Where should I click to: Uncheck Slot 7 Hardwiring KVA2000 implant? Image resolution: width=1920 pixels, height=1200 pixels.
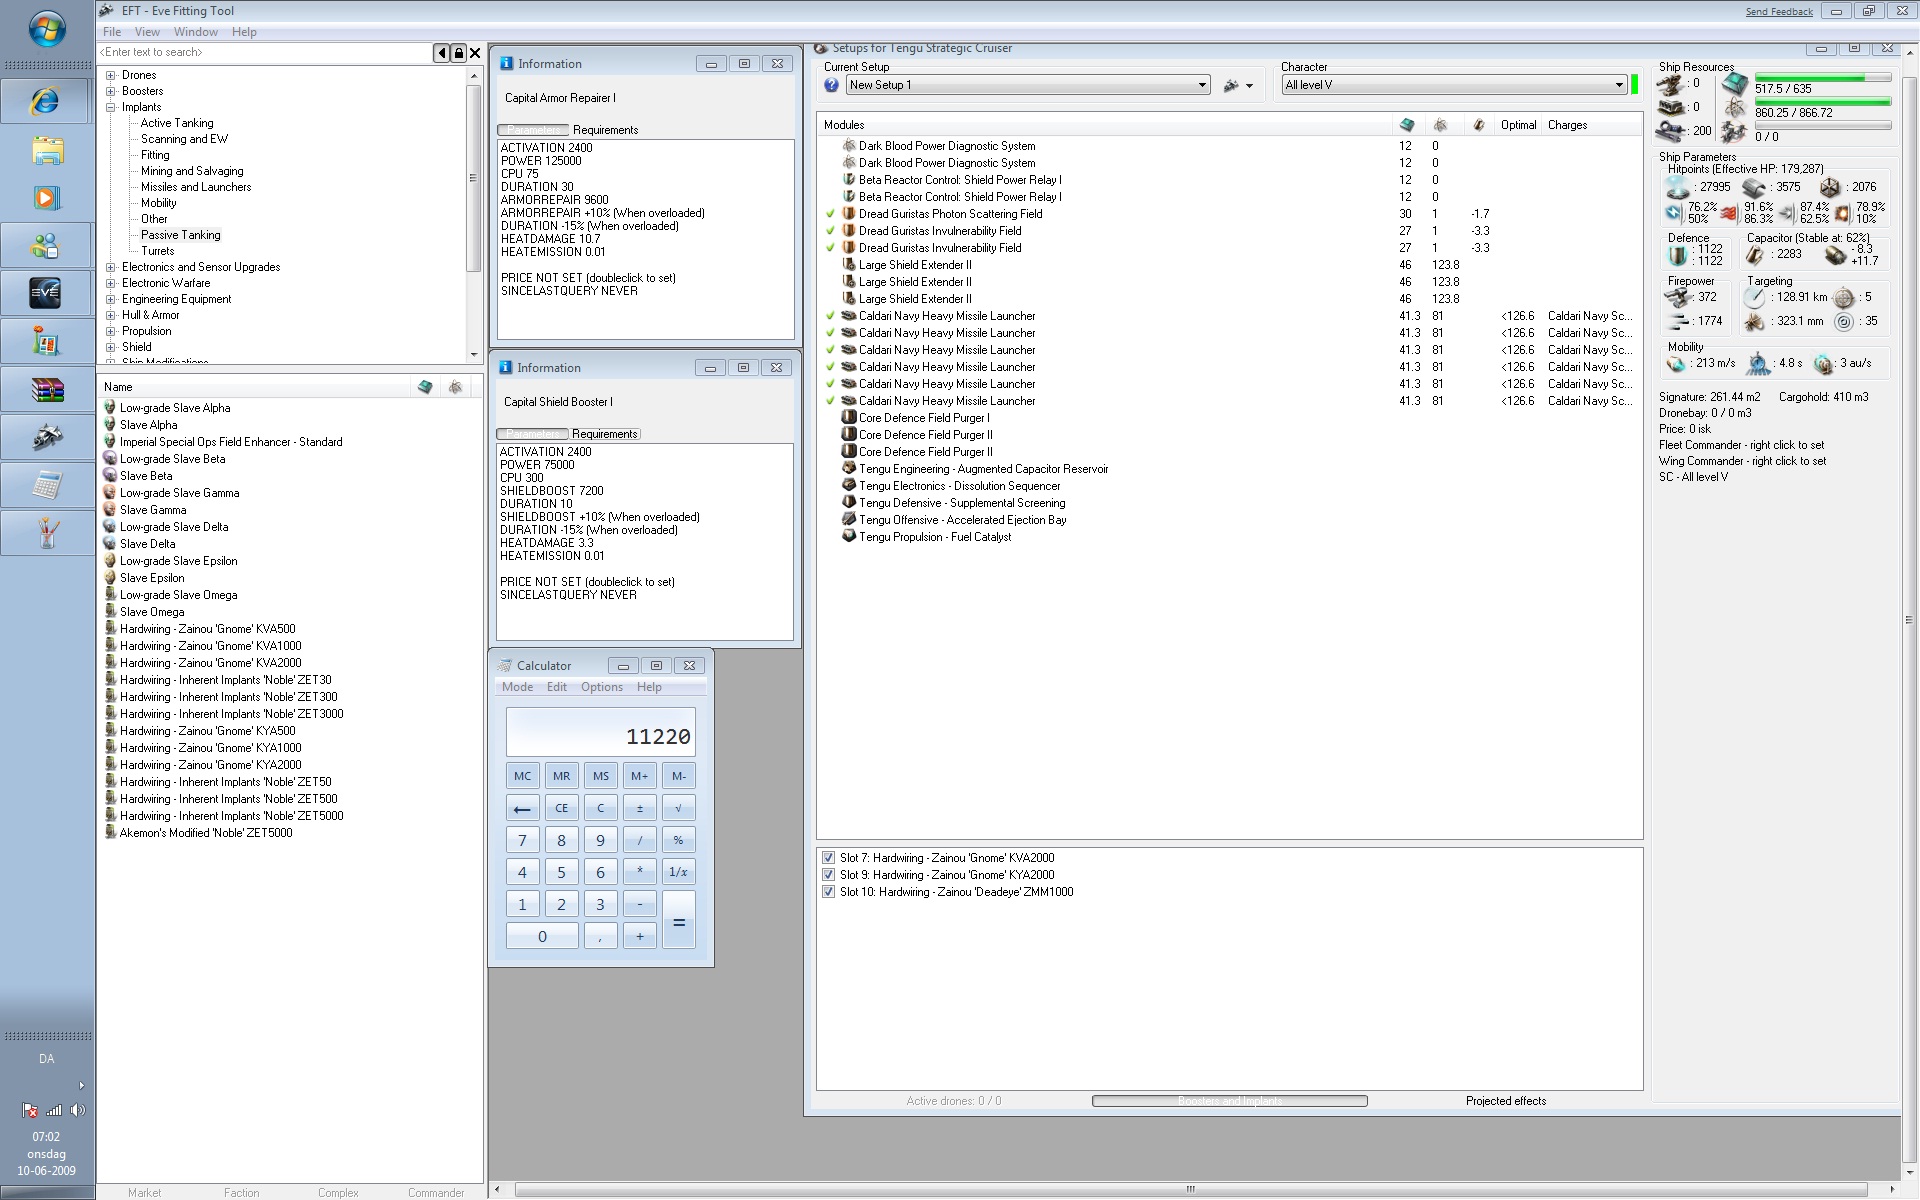click(828, 858)
